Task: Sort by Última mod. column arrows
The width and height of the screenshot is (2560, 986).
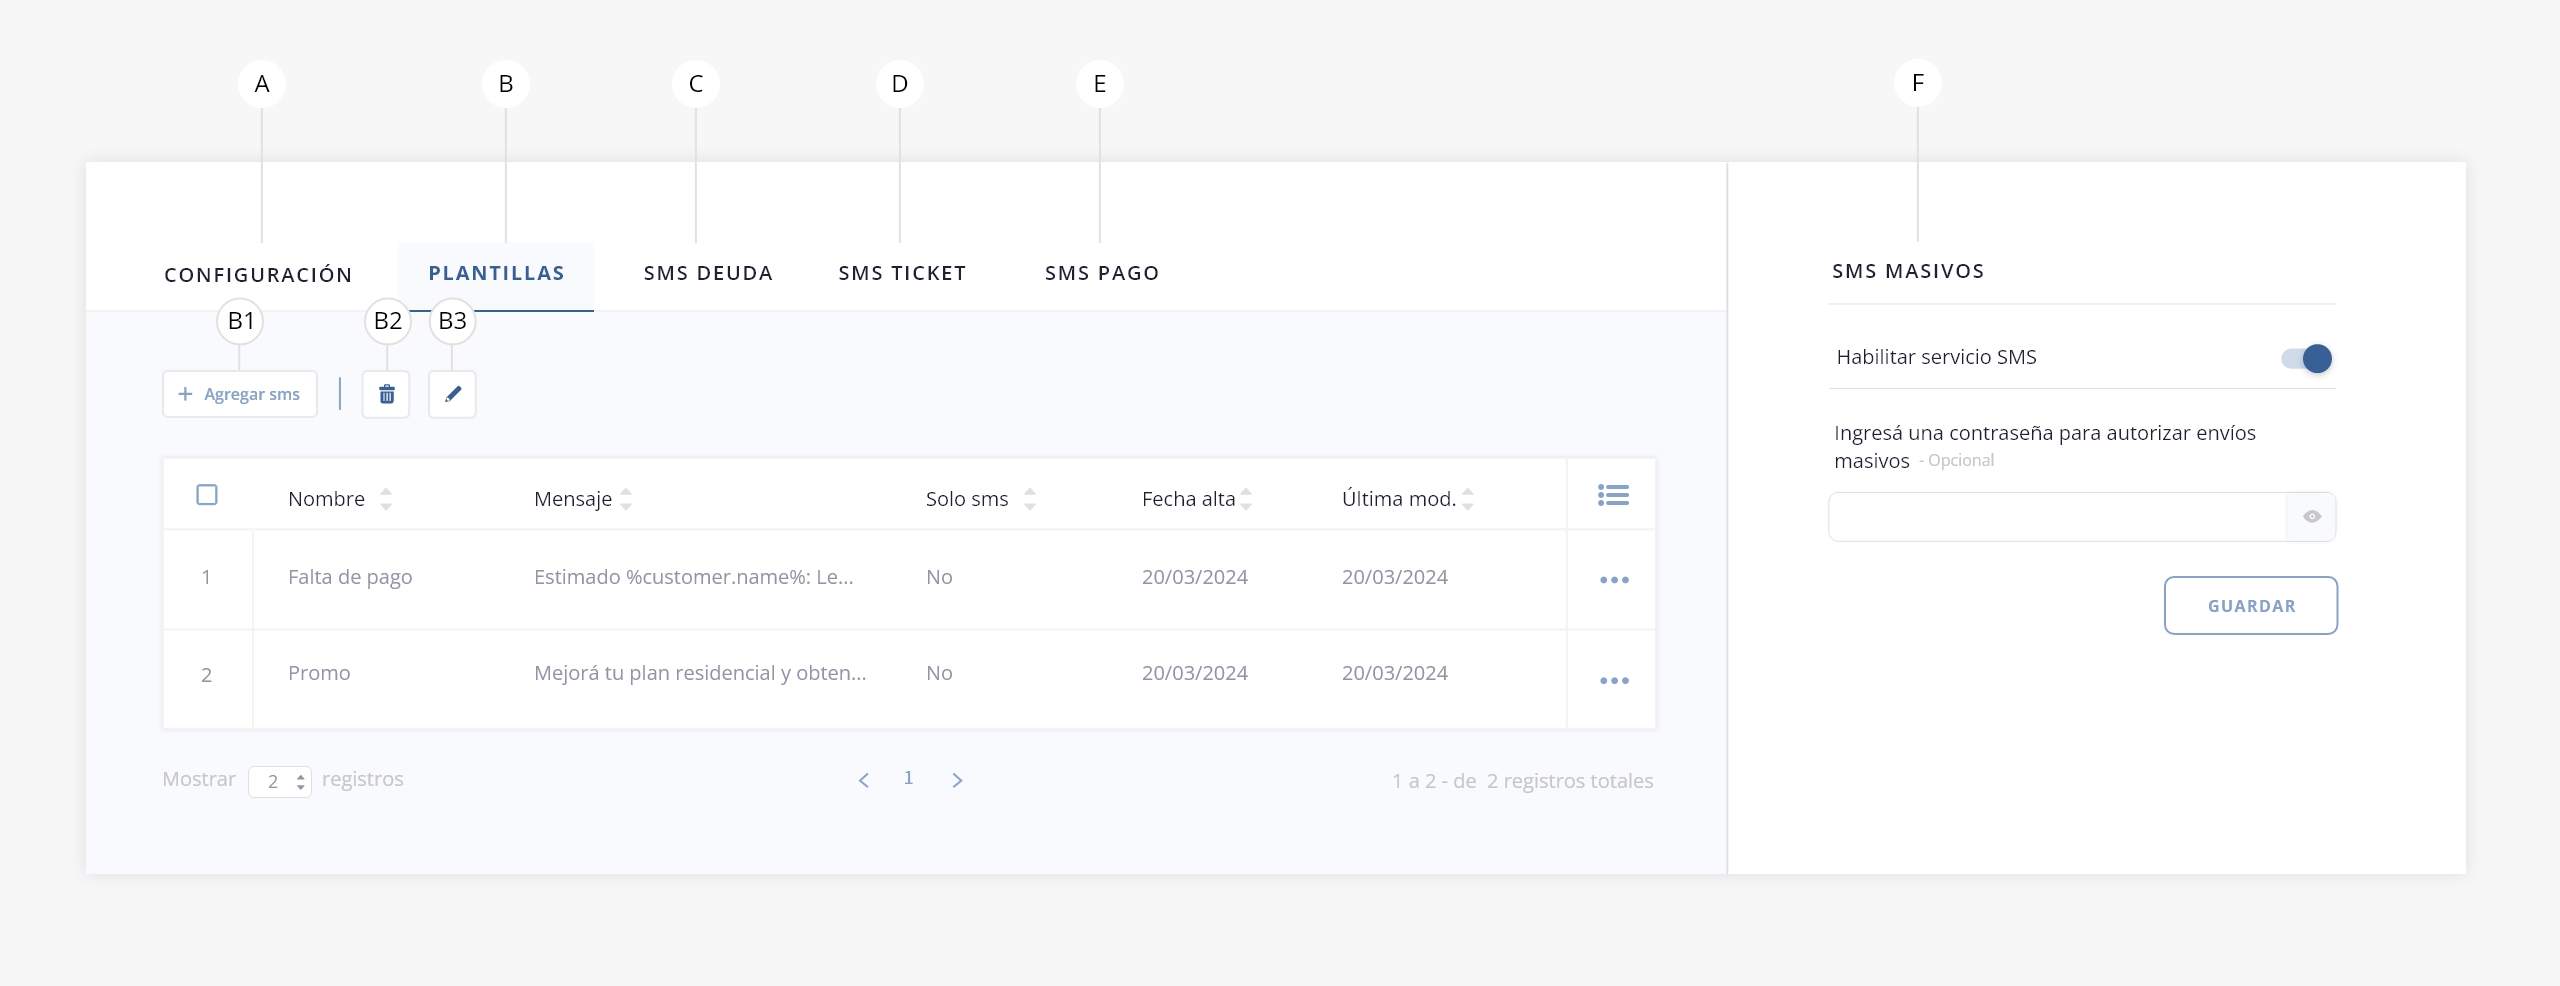Action: [x=1467, y=499]
